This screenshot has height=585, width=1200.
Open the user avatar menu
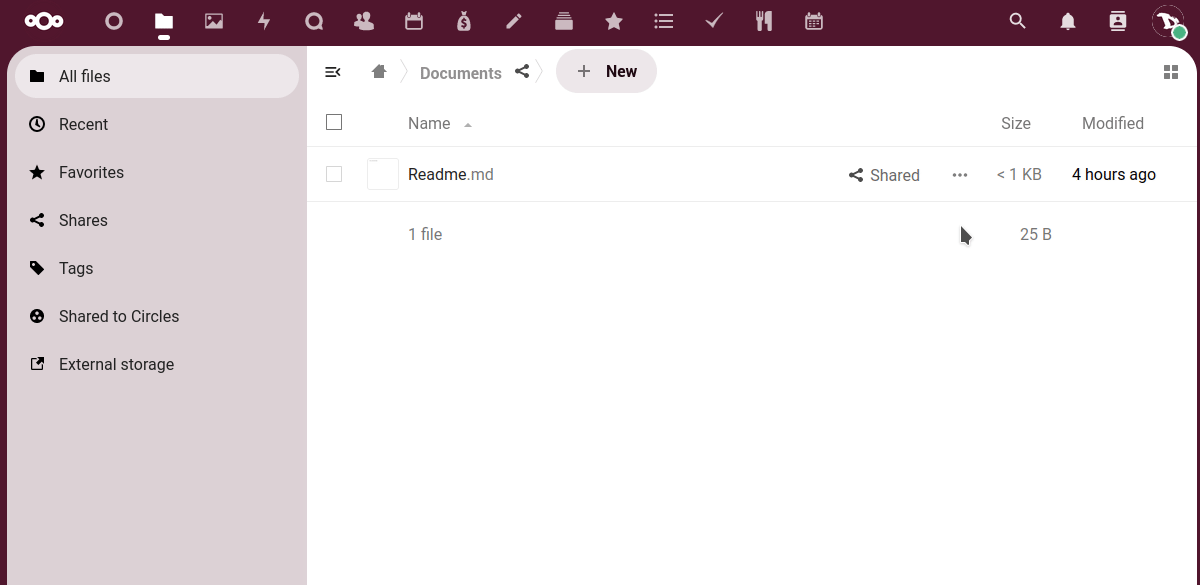[x=1168, y=21]
